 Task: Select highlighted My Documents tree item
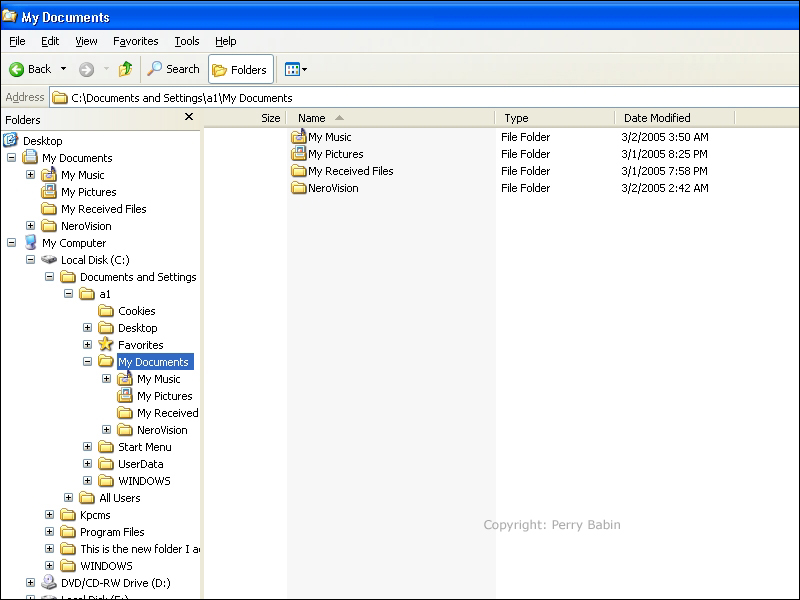click(x=155, y=362)
